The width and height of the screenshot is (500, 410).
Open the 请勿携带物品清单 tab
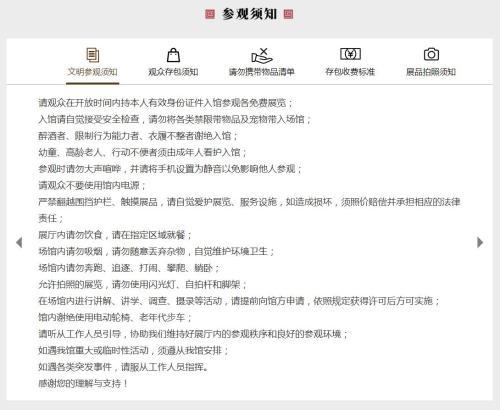pyautogui.click(x=262, y=72)
